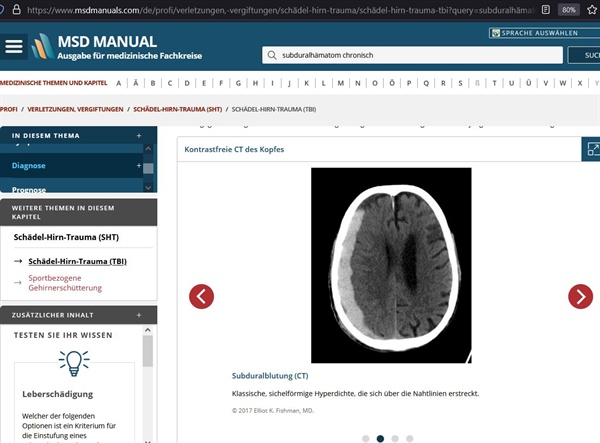Go to previous image with left arrow
Viewport: 600px width, 443px height.
click(x=201, y=296)
